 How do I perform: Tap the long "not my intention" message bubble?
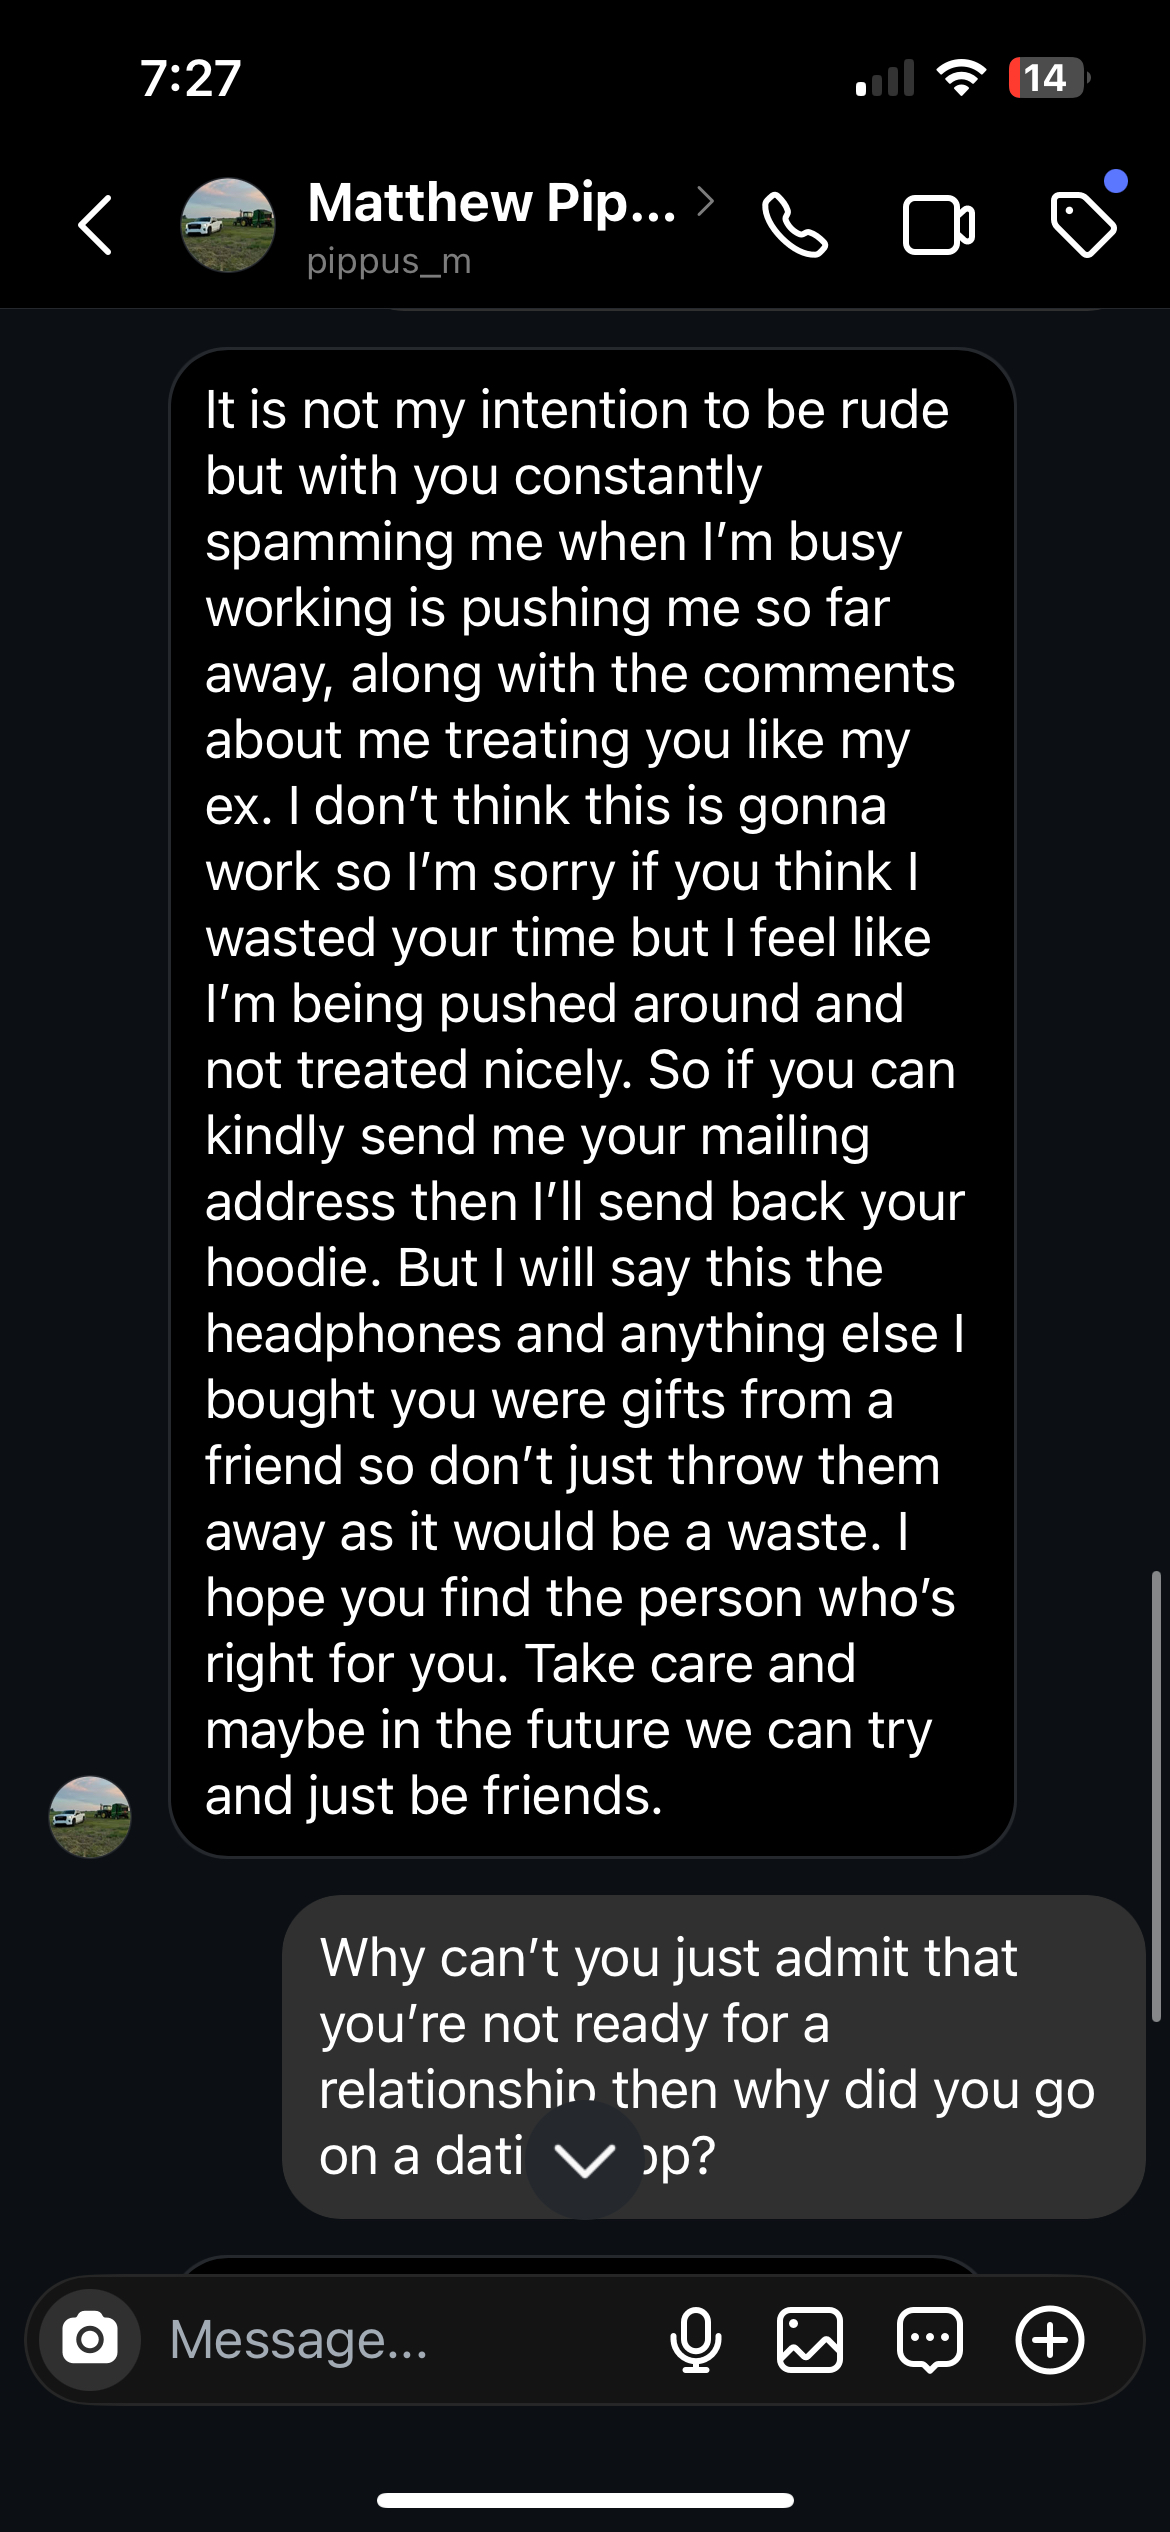[592, 1102]
